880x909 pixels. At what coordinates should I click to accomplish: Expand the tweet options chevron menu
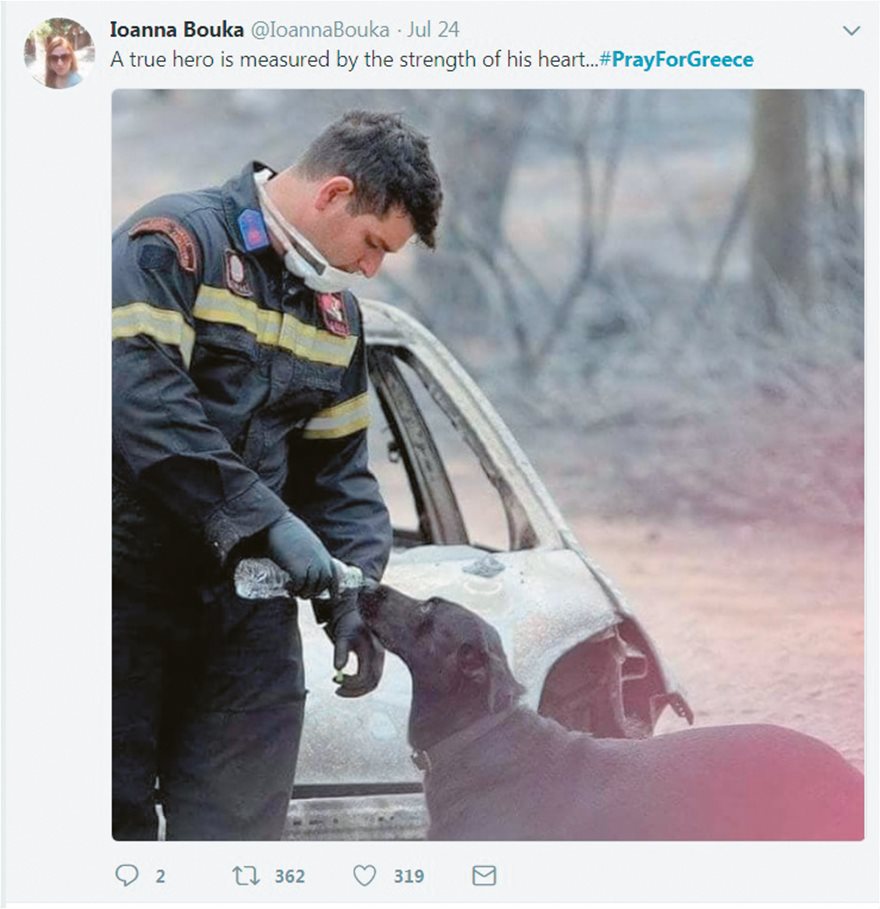(x=851, y=30)
